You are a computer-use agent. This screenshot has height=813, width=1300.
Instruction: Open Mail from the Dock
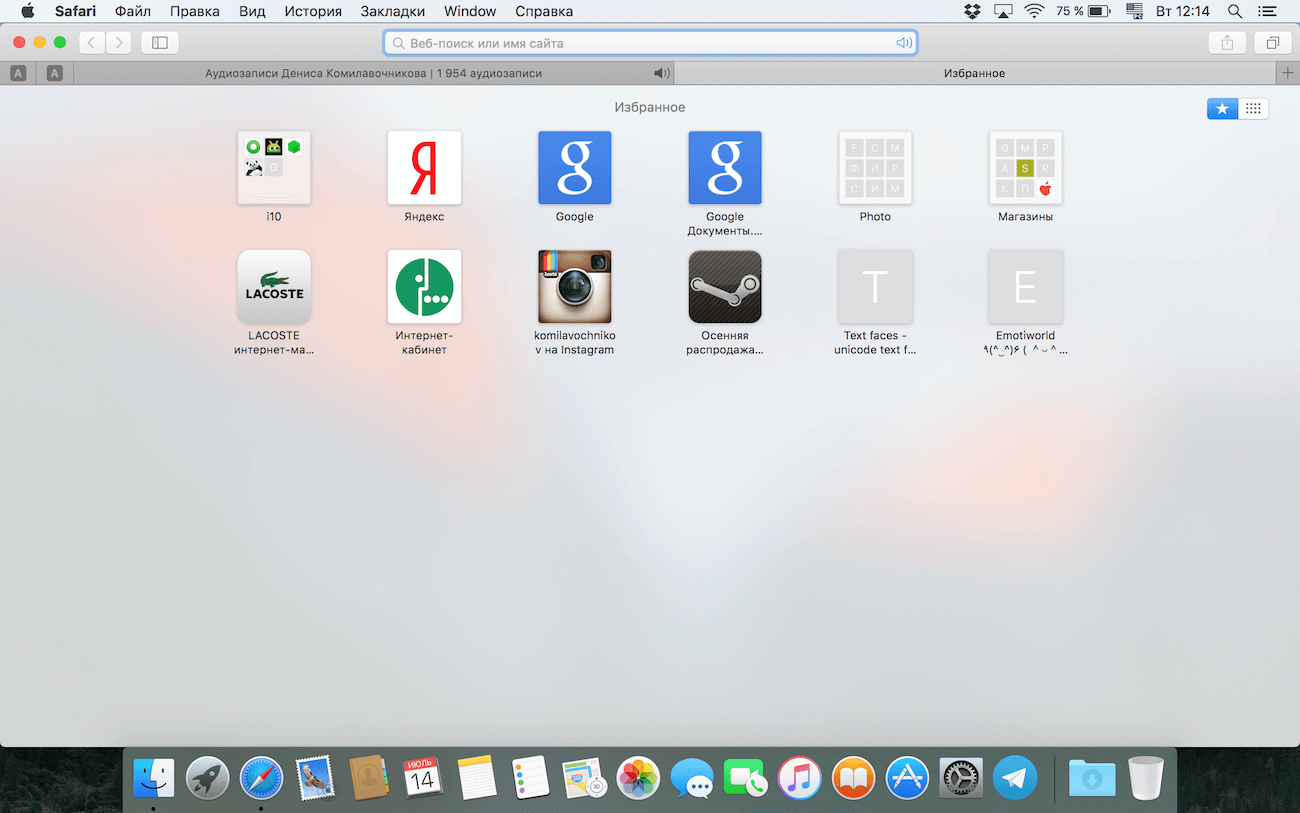point(315,777)
